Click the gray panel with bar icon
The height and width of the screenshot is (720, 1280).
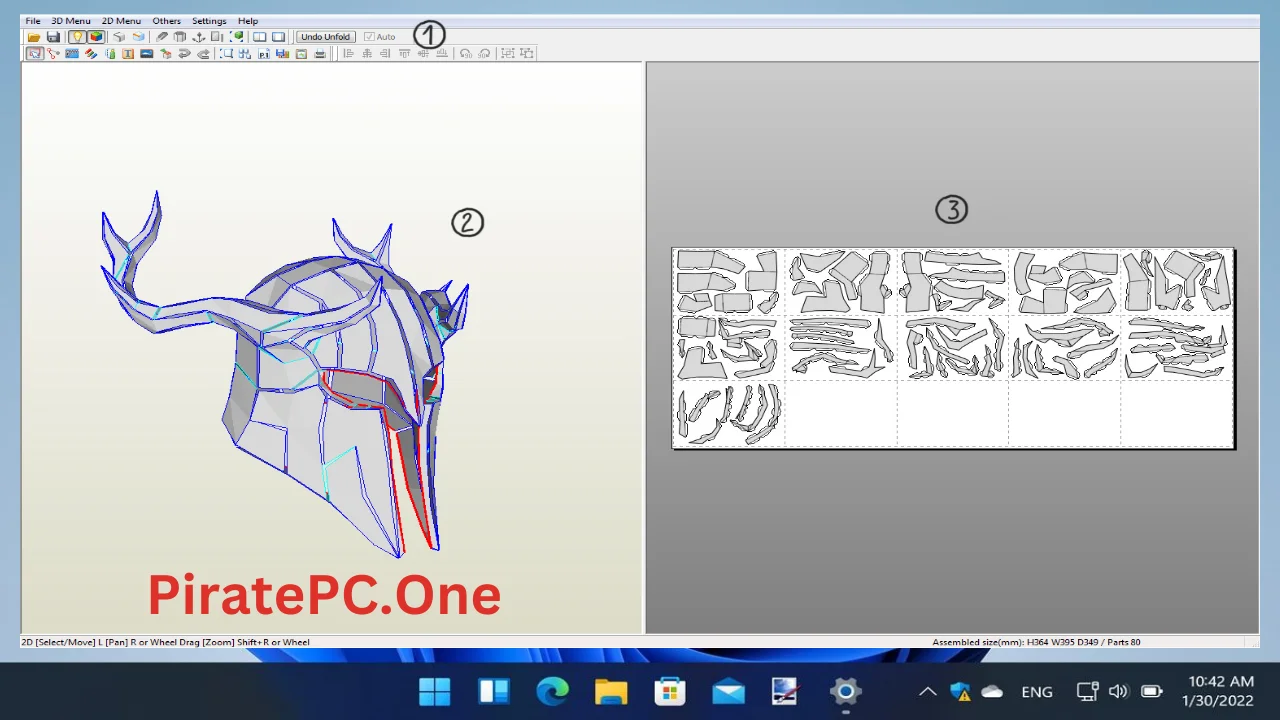tap(217, 37)
